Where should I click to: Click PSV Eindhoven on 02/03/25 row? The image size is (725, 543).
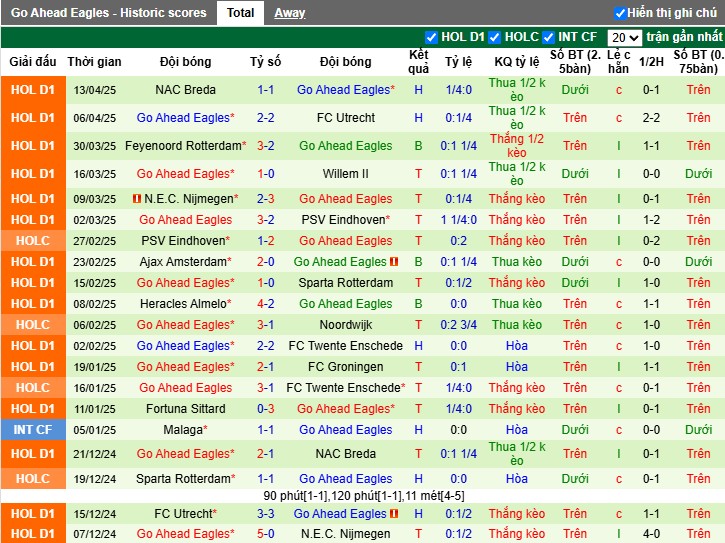pos(343,220)
